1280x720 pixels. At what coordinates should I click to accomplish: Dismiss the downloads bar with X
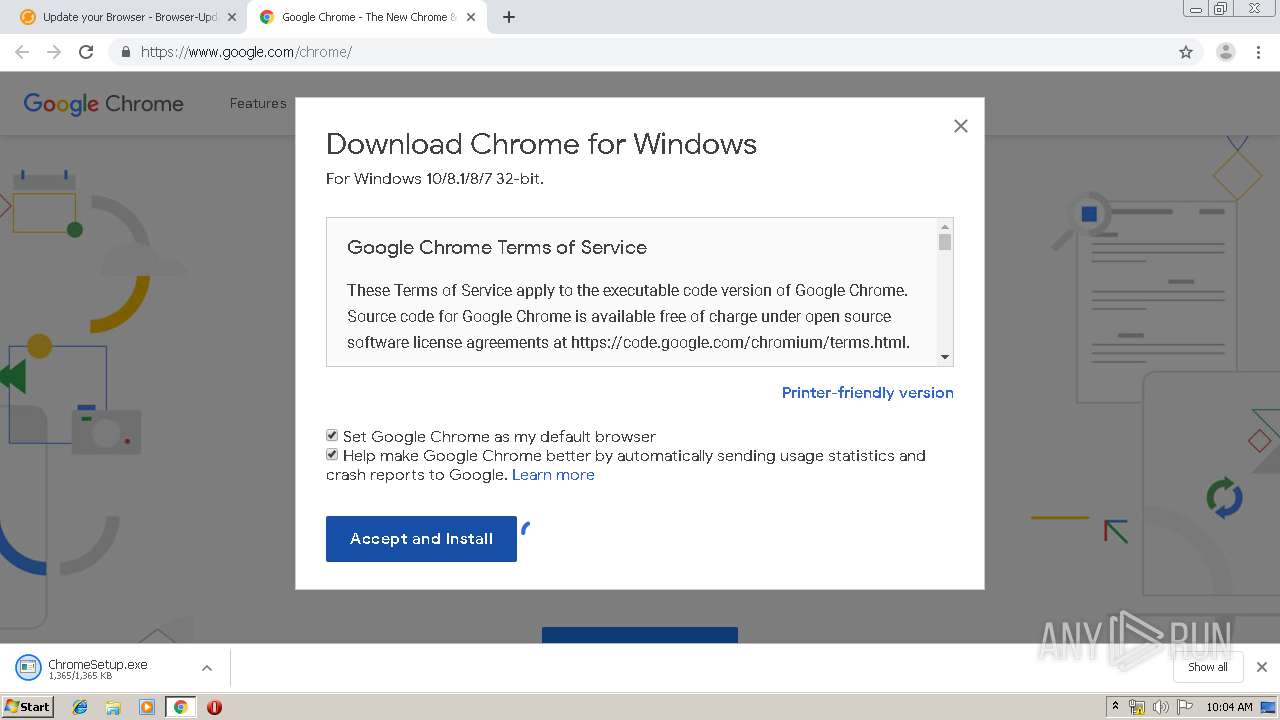click(1262, 667)
